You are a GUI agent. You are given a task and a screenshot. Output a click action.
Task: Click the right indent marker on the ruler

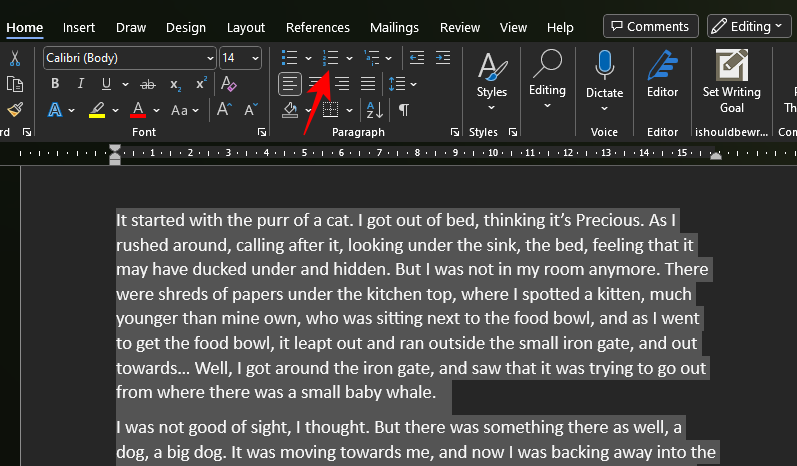(x=716, y=156)
